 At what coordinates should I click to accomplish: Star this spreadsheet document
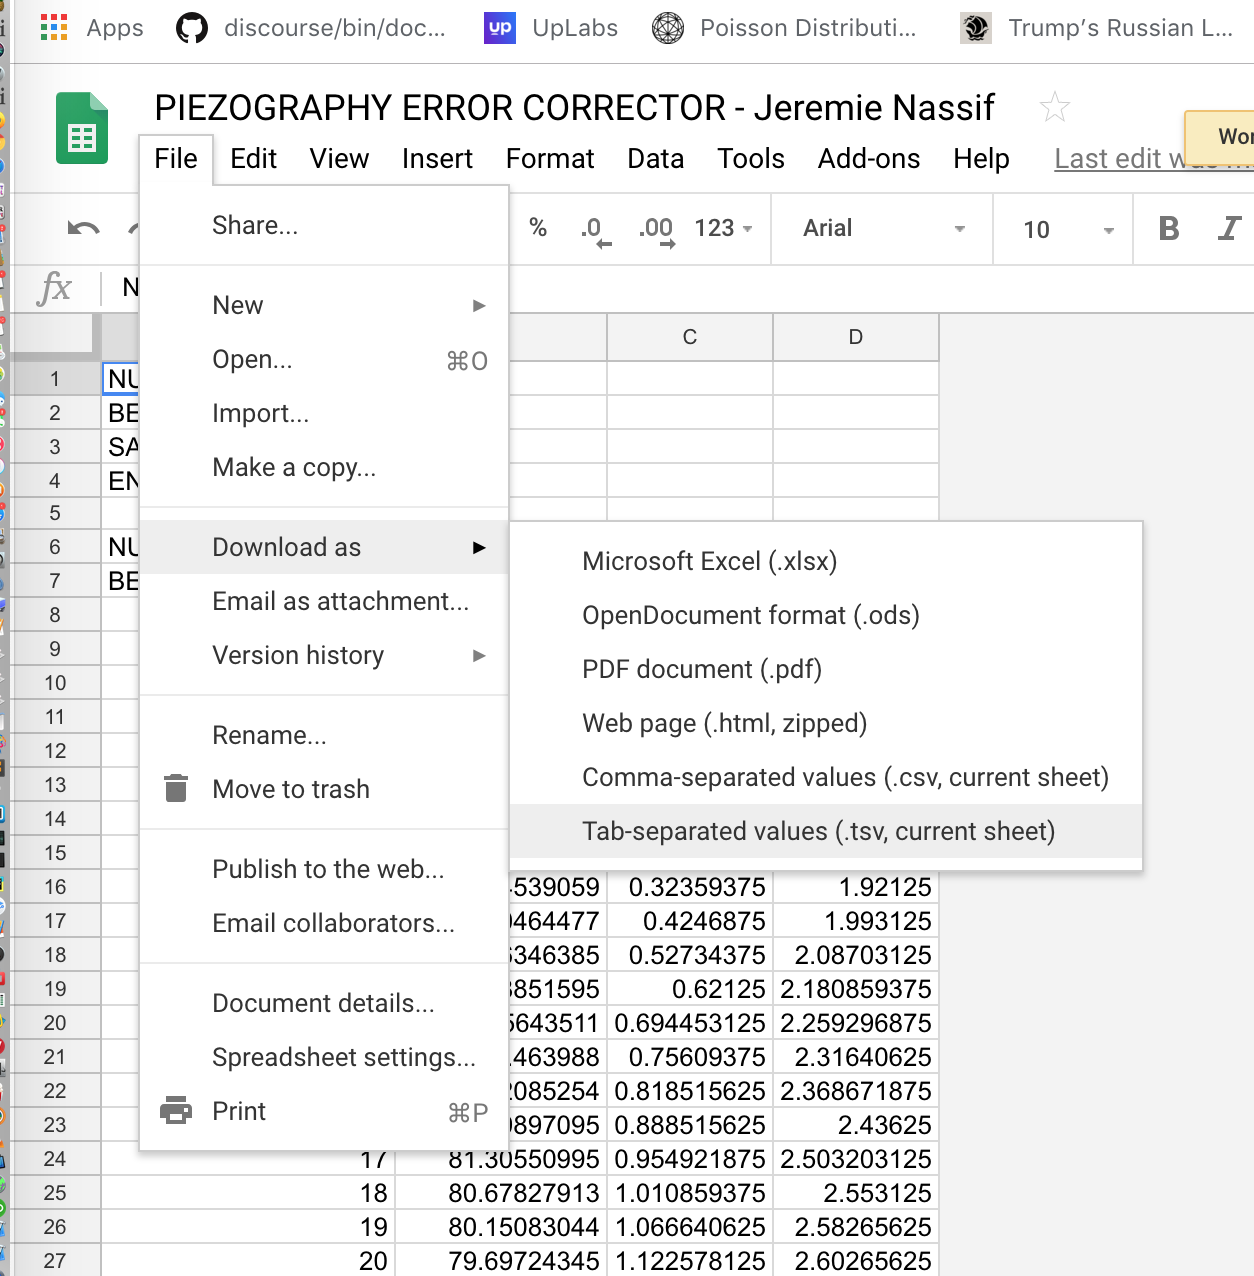point(1054,107)
